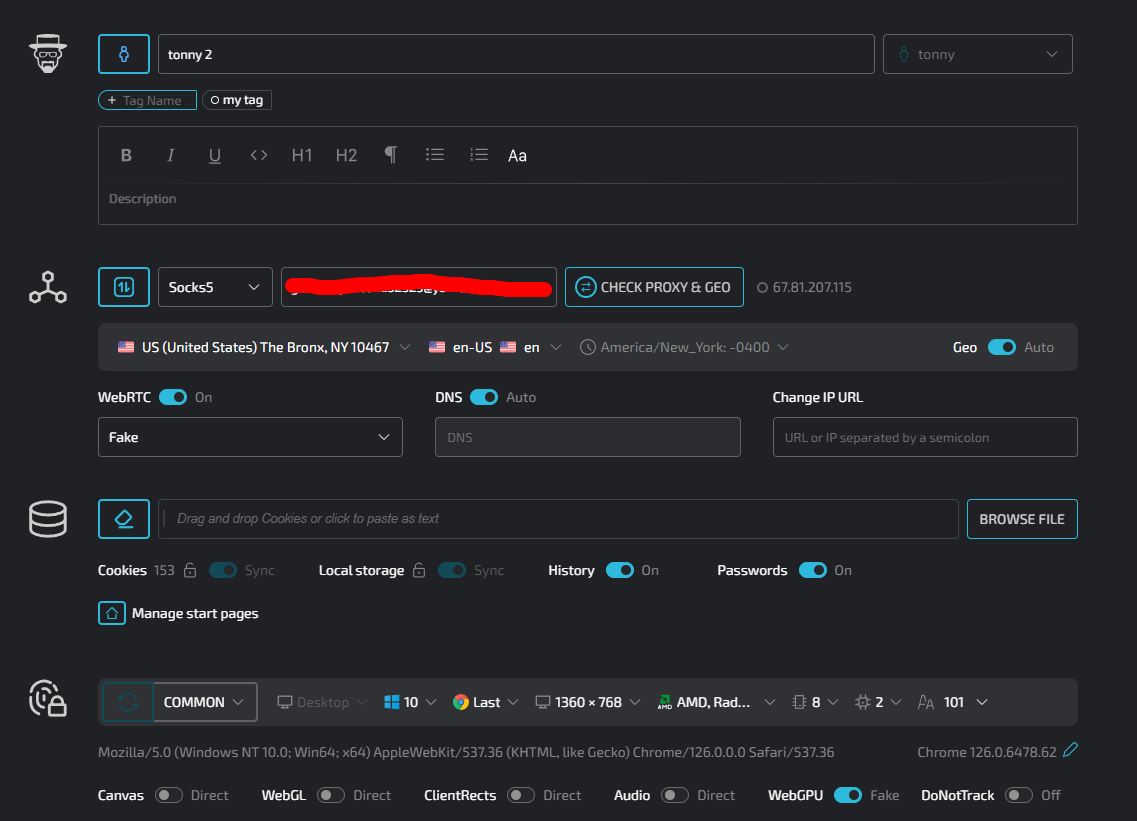Viewport: 1137px width, 821px height.
Task: Toggle the Canvas Direct switch
Action: (169, 796)
